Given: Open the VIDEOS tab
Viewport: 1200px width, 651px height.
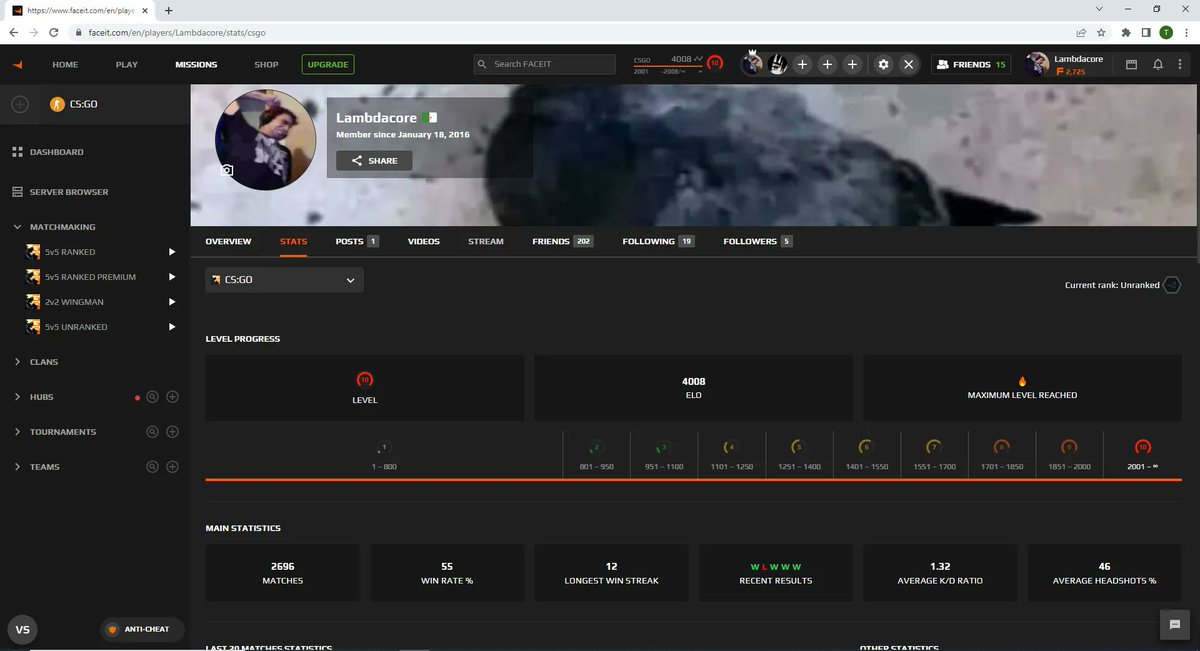Looking at the screenshot, I should 424,241.
